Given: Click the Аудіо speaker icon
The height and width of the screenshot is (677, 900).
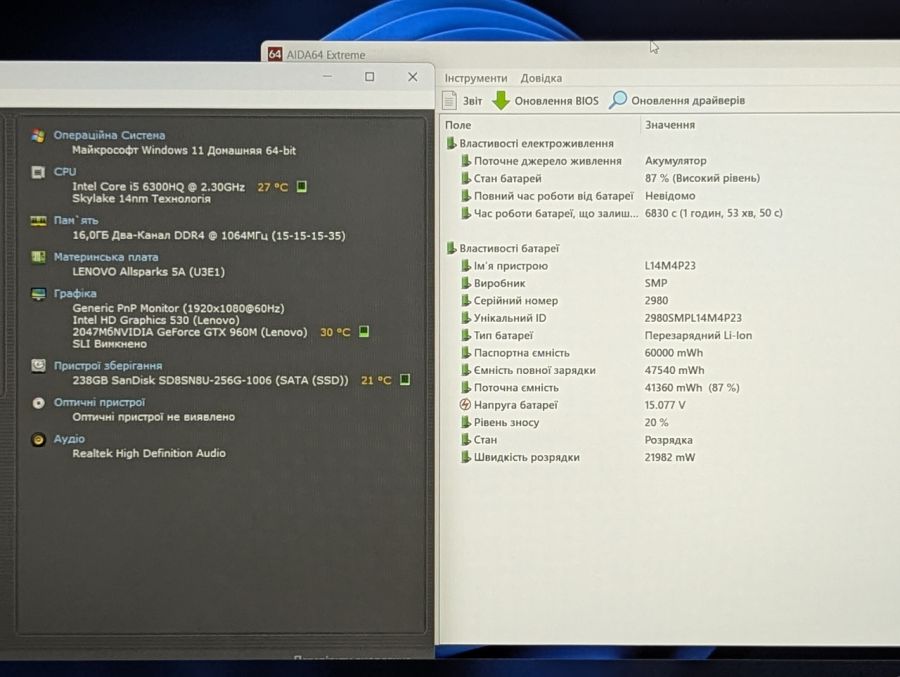Looking at the screenshot, I should pyautogui.click(x=38, y=440).
